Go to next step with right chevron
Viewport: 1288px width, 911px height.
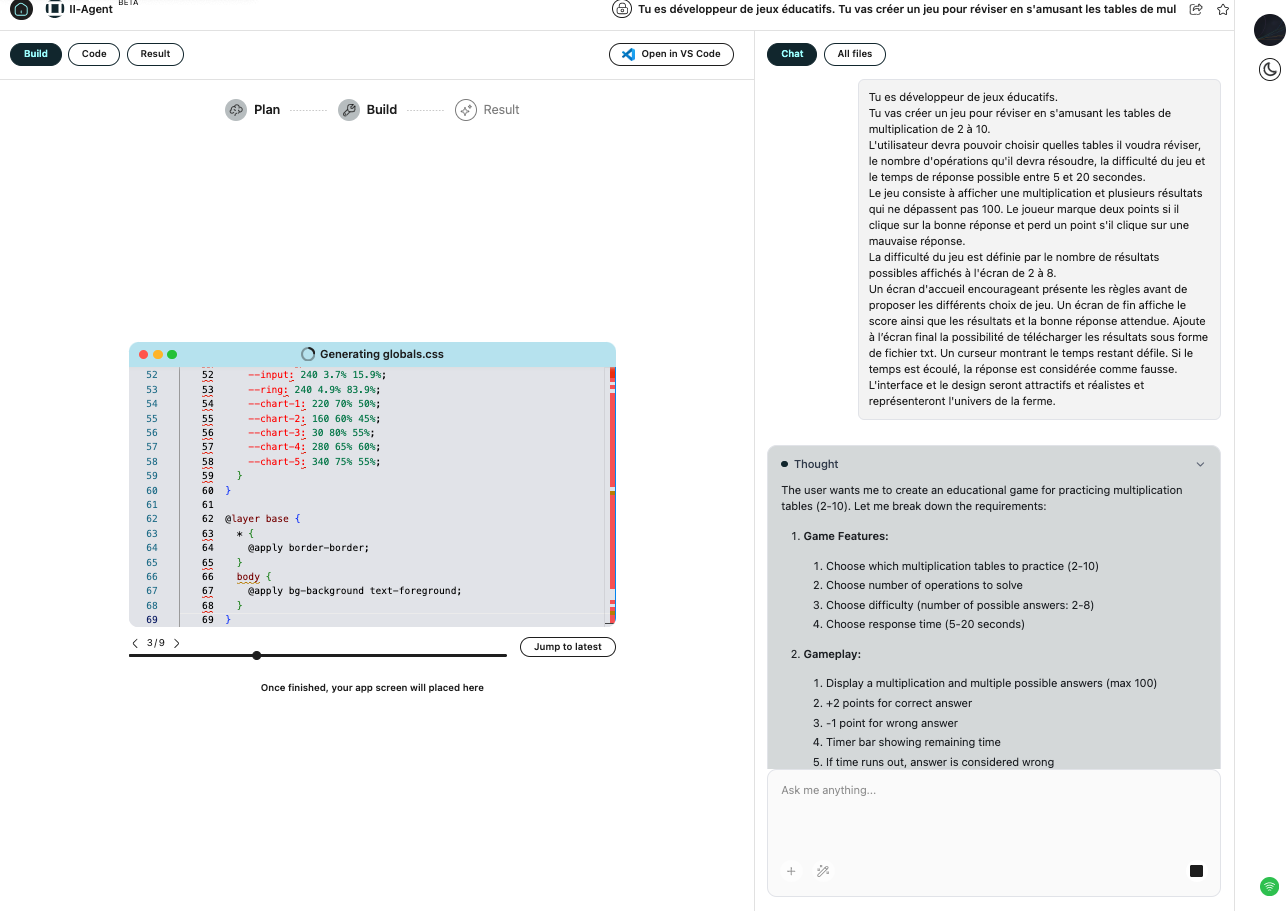(x=177, y=643)
